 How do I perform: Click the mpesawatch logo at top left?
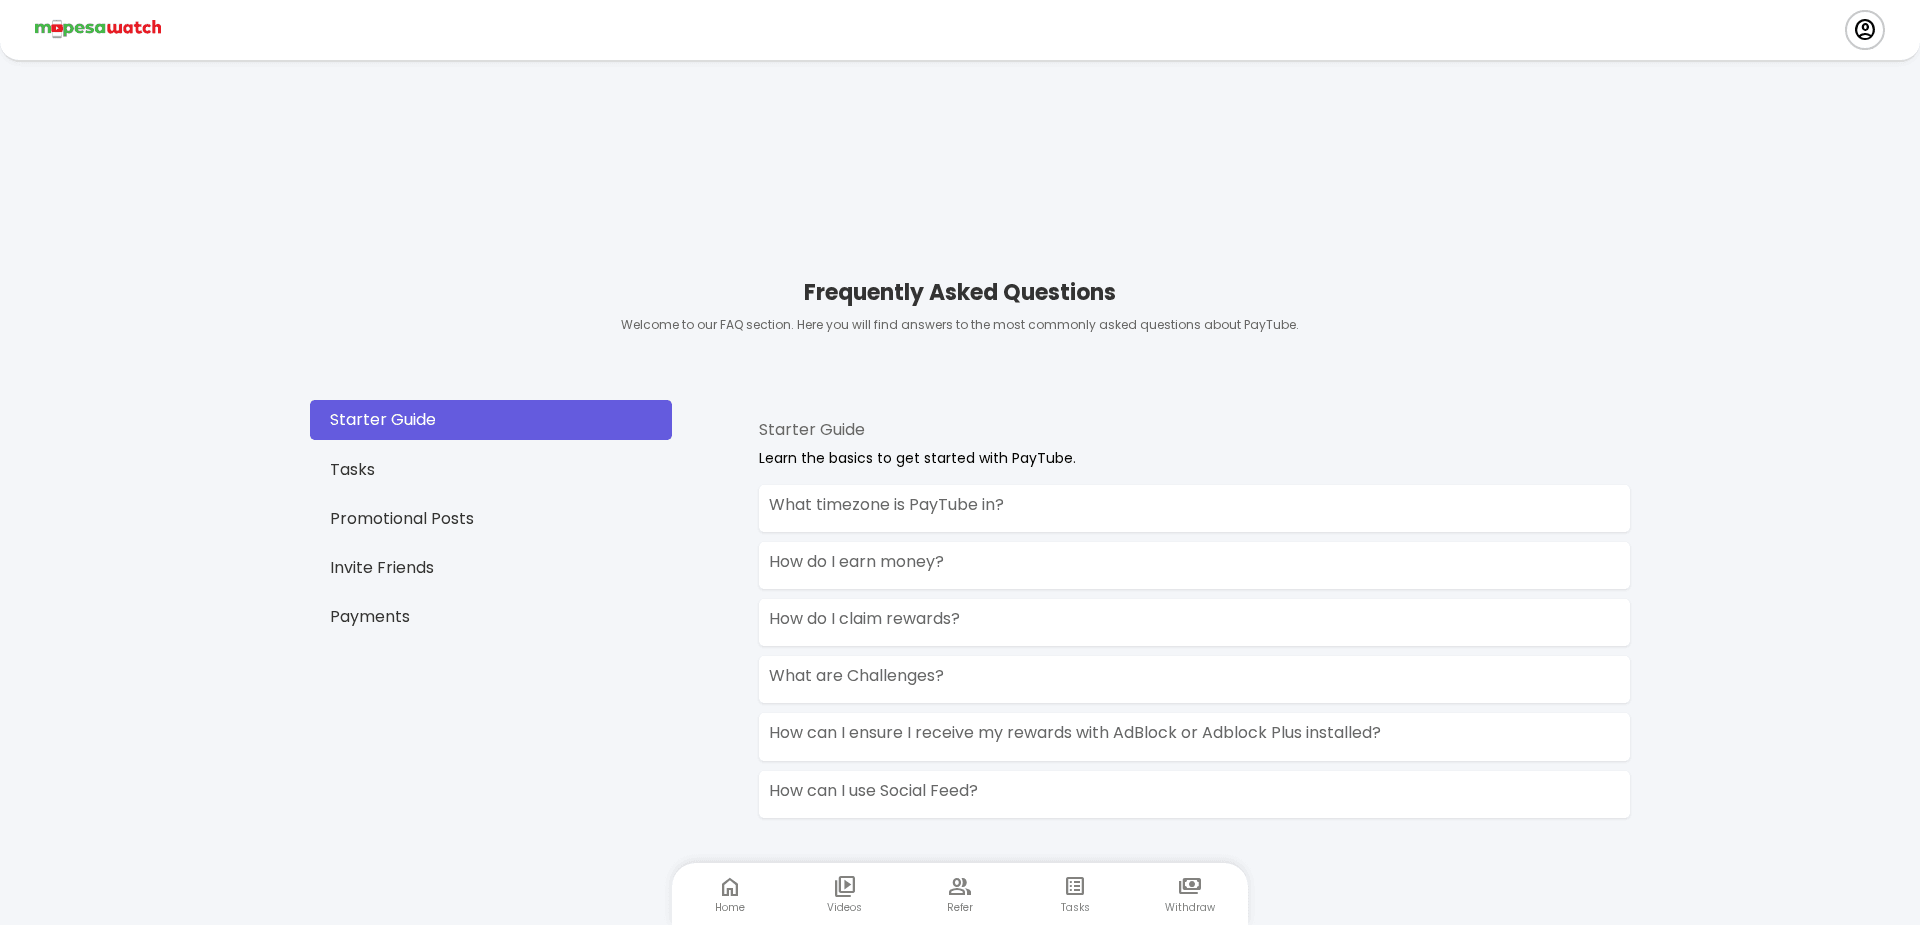[97, 28]
